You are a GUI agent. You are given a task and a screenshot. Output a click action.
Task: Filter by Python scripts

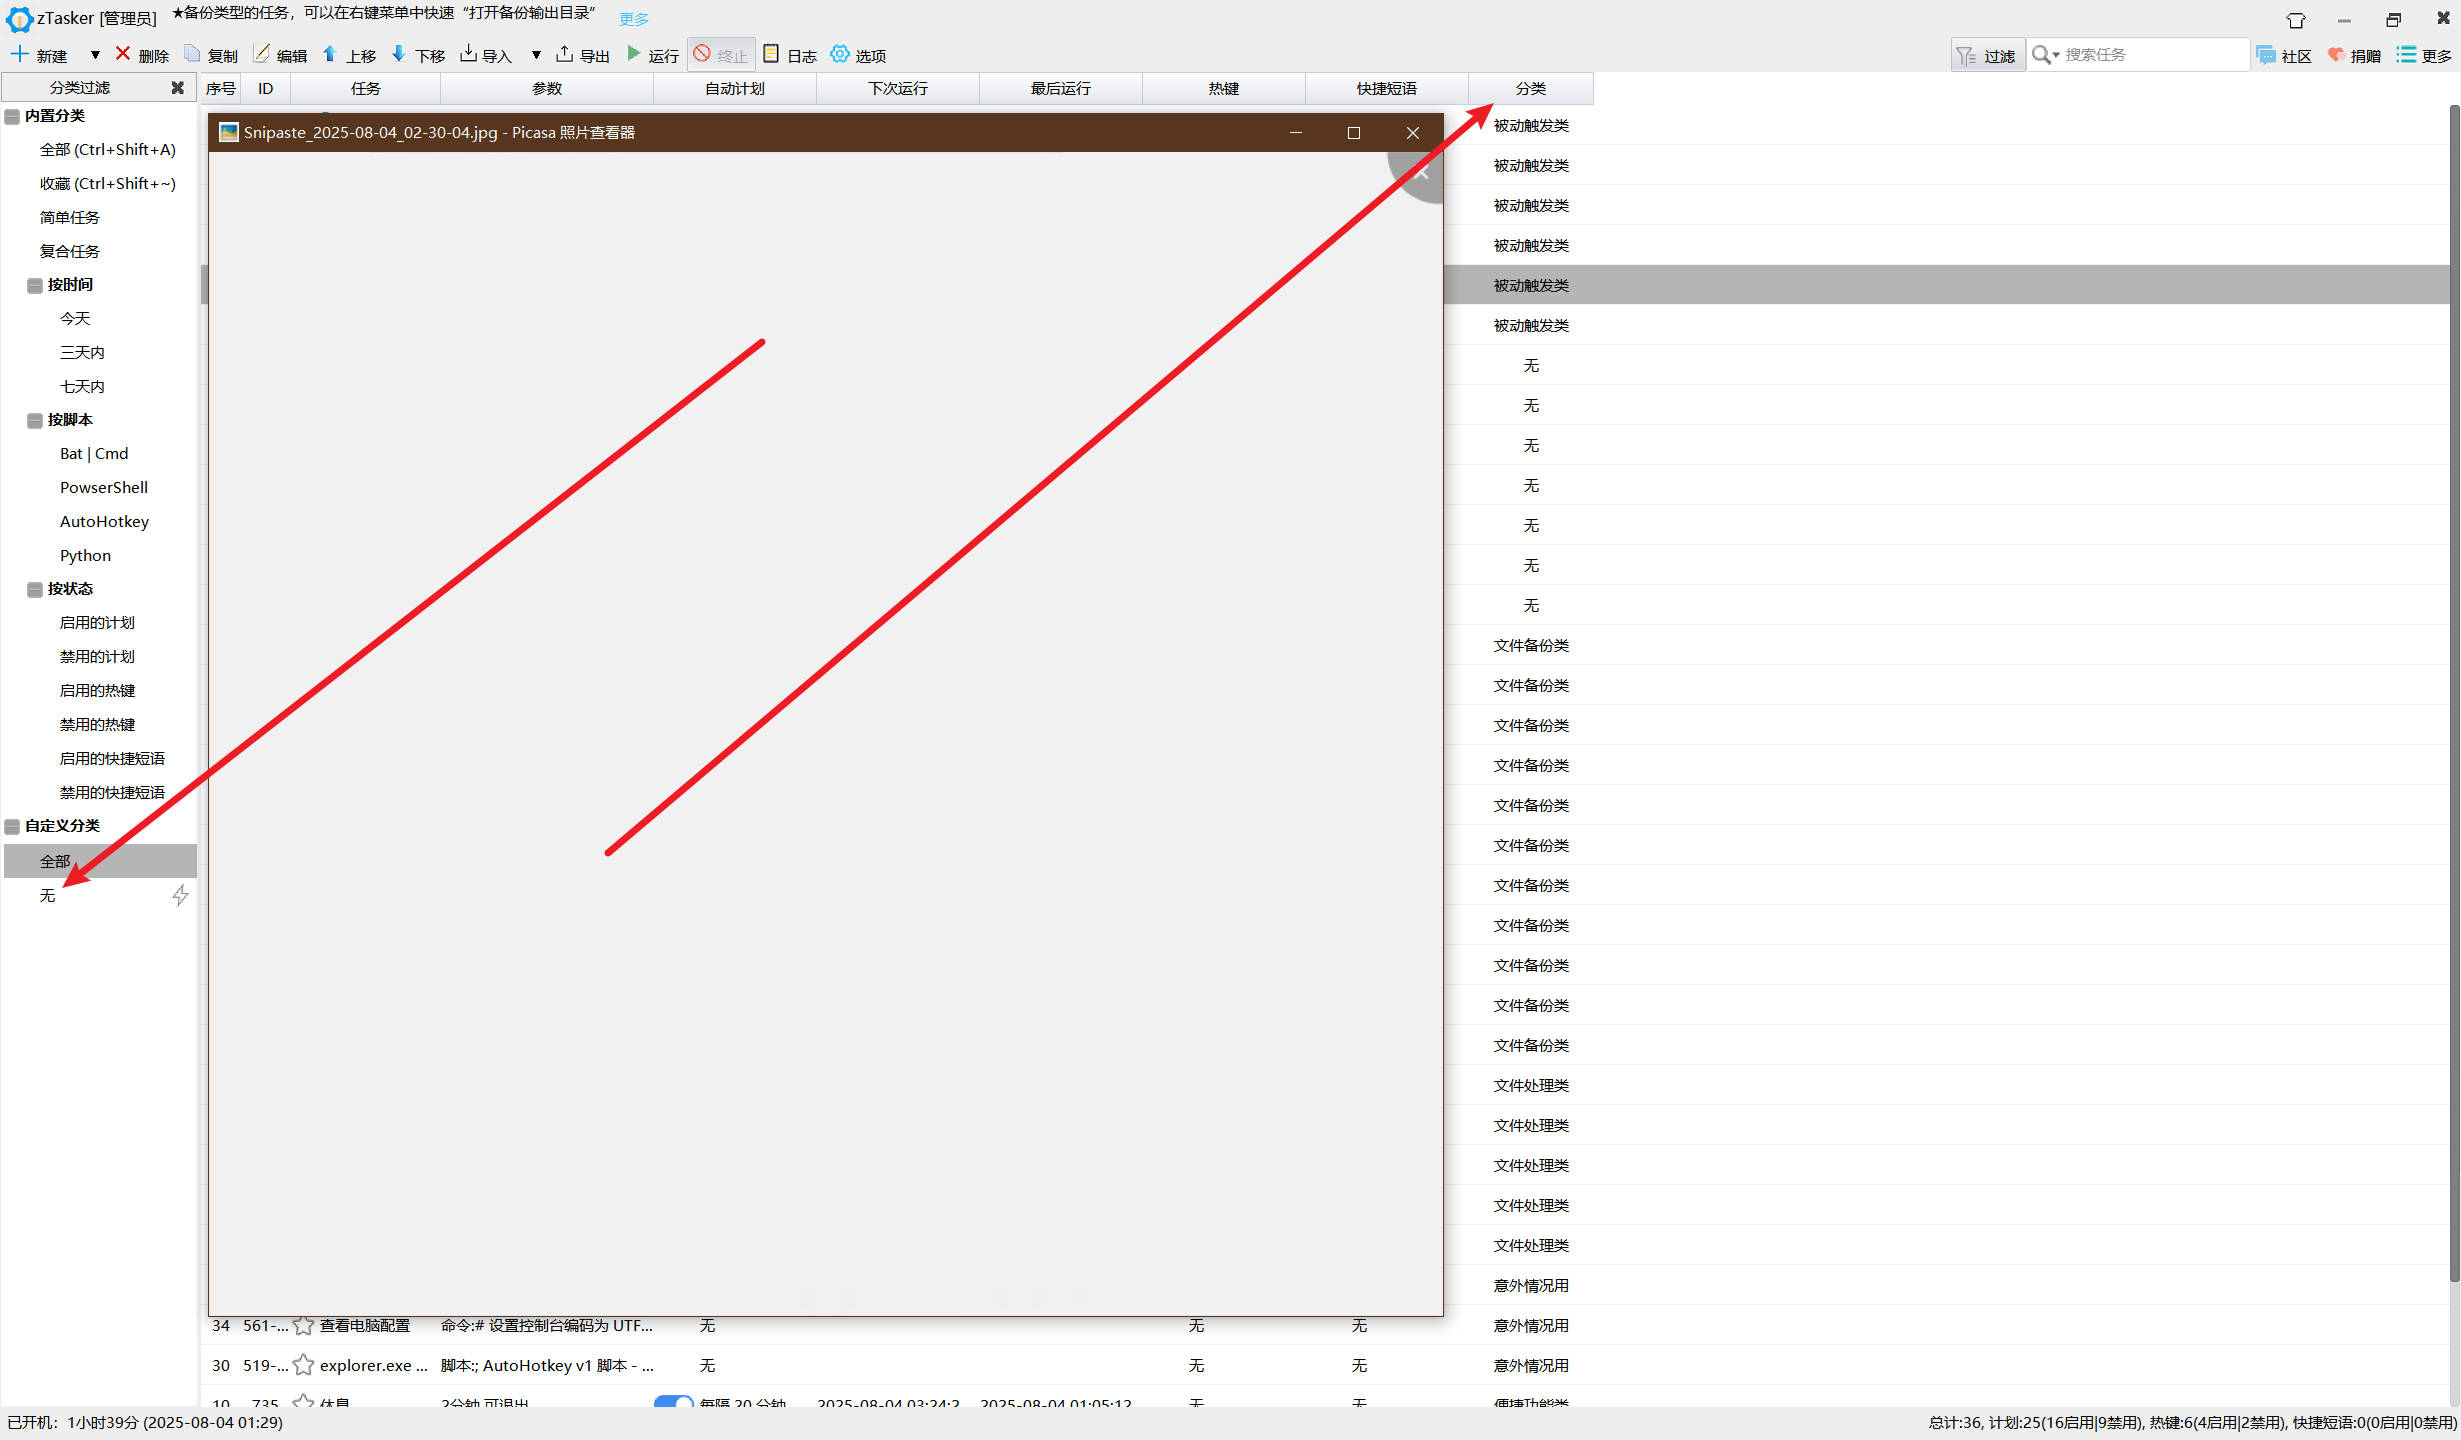(85, 556)
